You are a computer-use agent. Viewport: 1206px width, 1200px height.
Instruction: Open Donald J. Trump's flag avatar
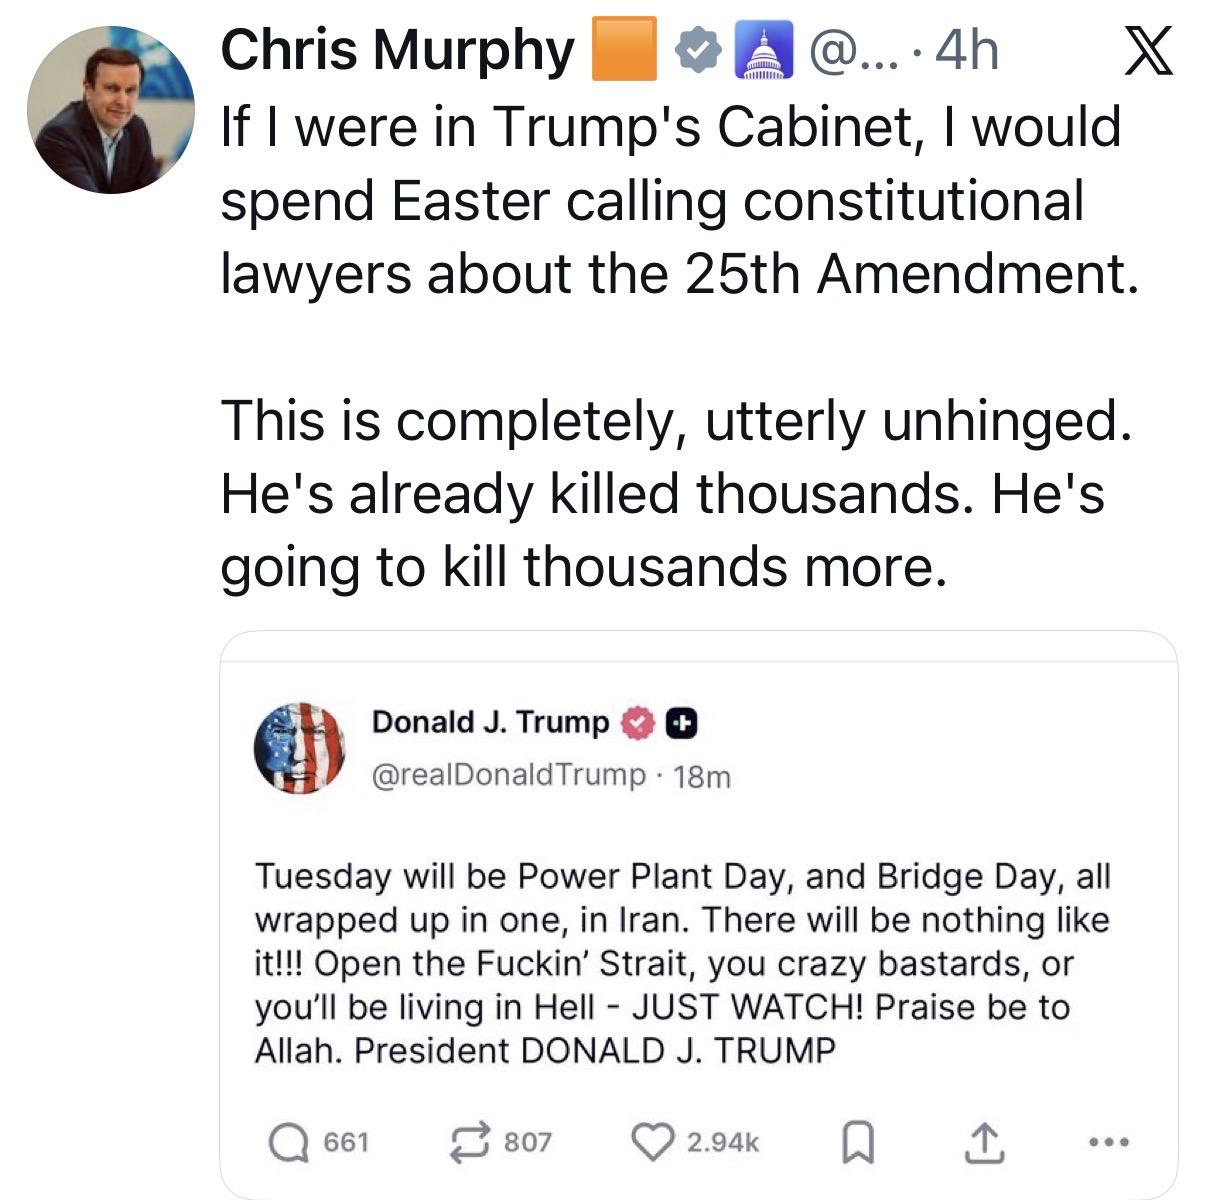[x=300, y=748]
